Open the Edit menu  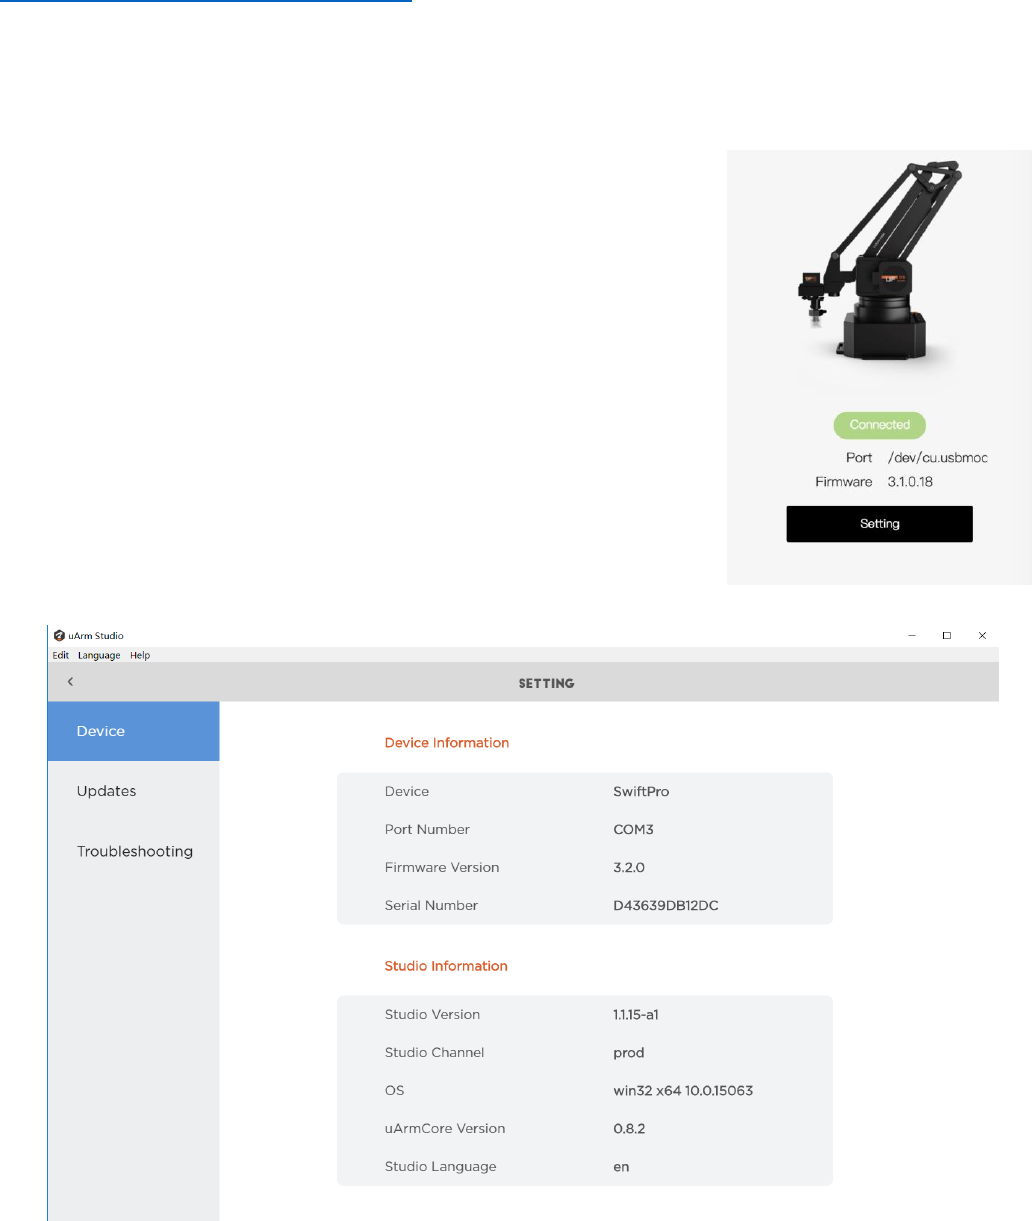[x=61, y=656]
